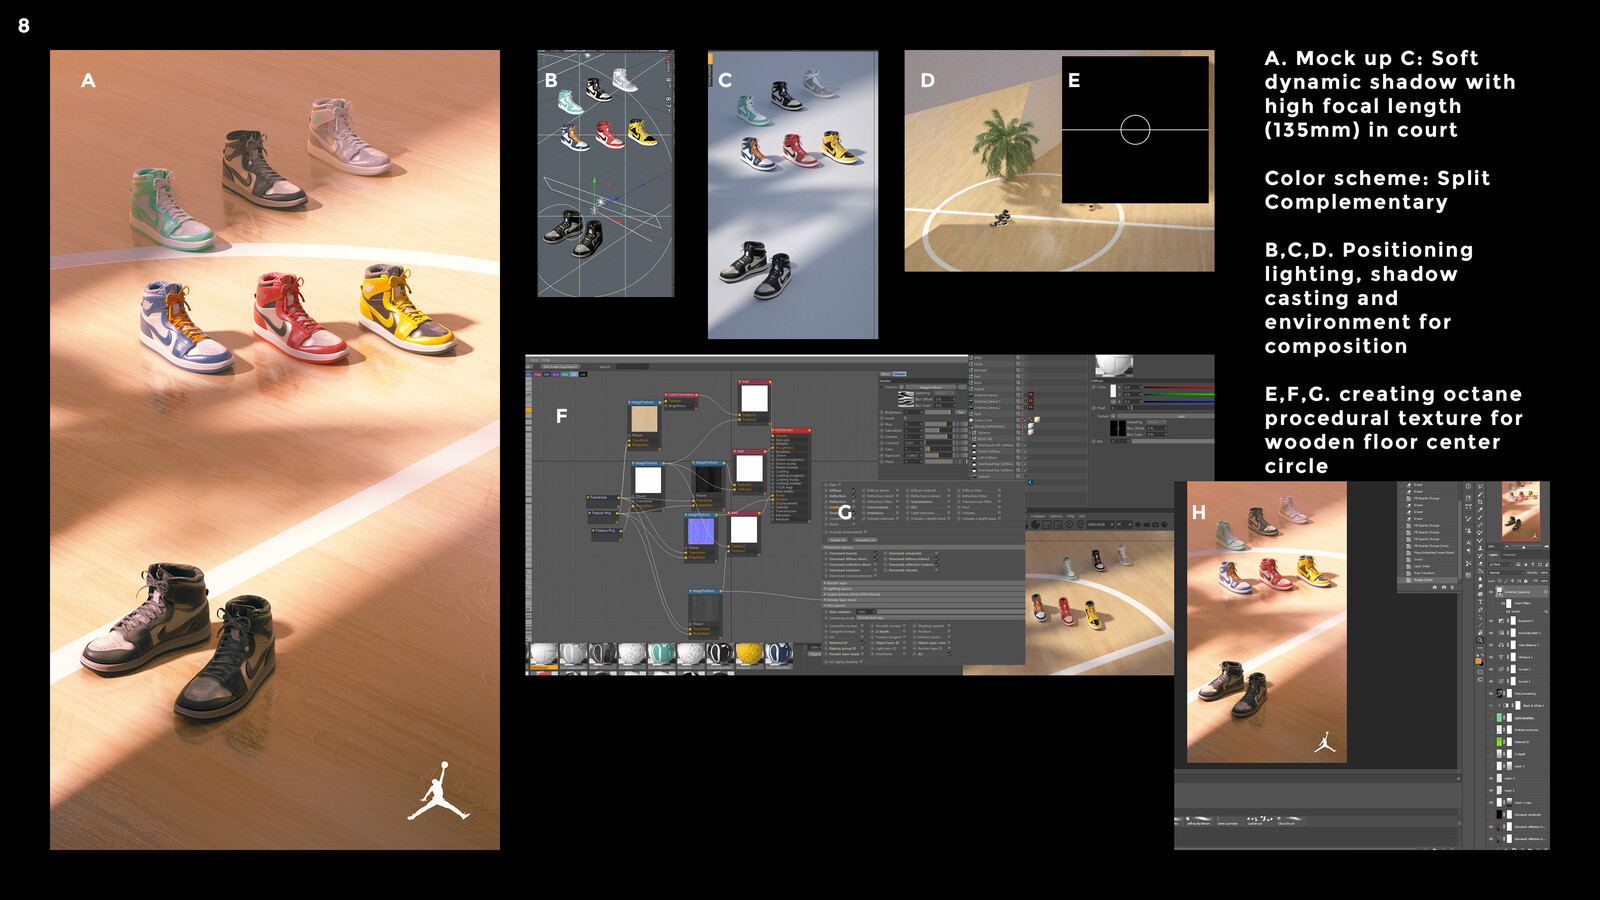Click Quick Mask mode icon below color swatches
Image resolution: width=1600 pixels, height=900 pixels.
1480,672
